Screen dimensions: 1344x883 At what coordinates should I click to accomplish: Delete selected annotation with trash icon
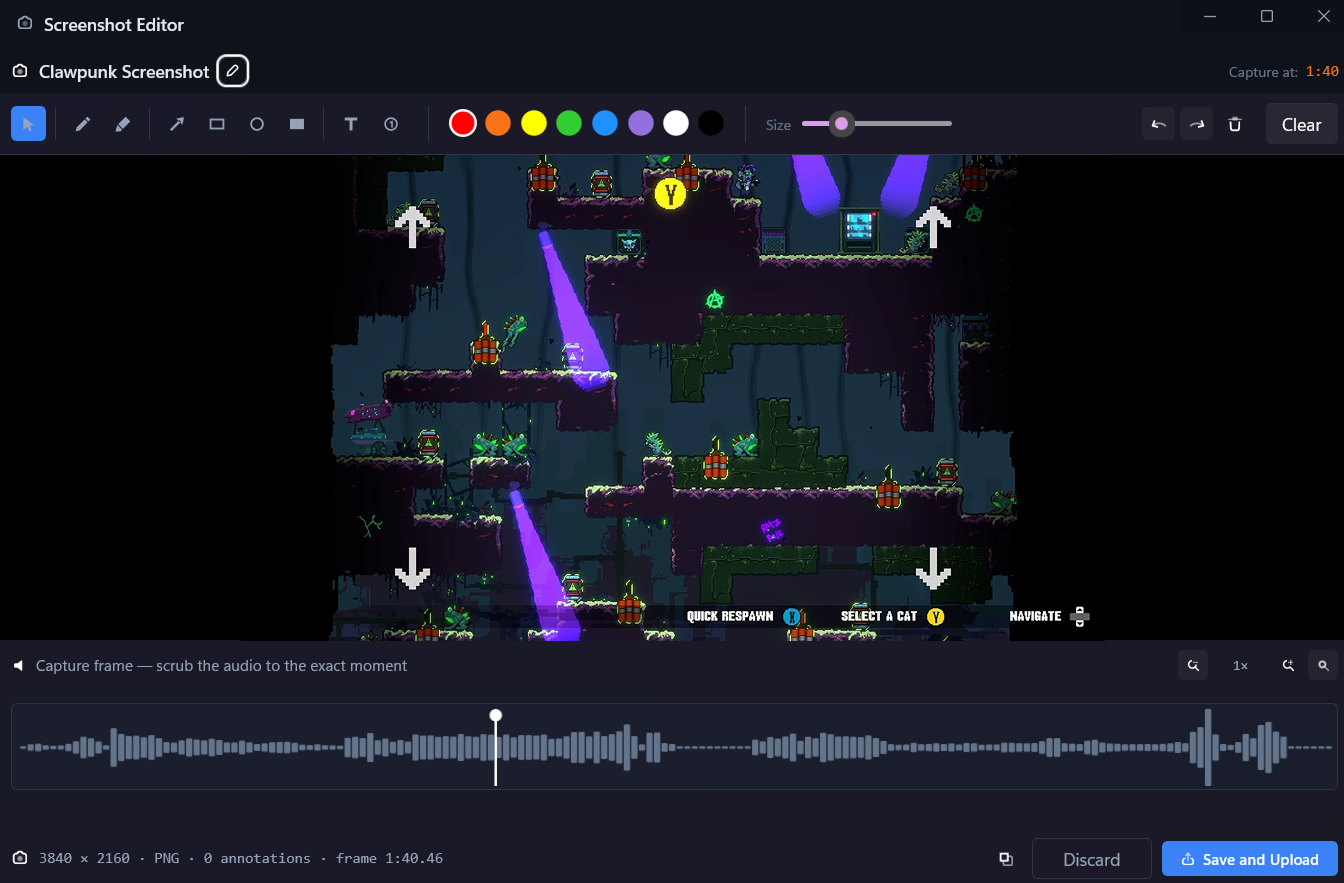pyautogui.click(x=1235, y=124)
